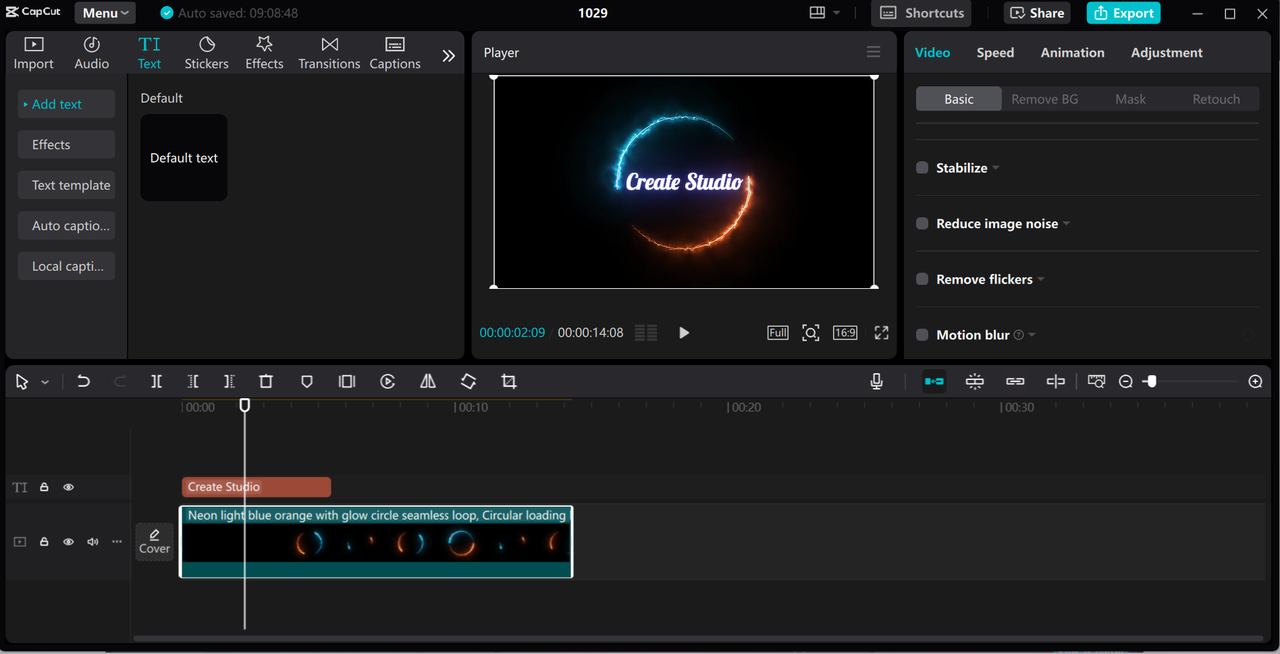Expand the Reduce image noise options arrow
1280x654 pixels.
tap(1066, 224)
